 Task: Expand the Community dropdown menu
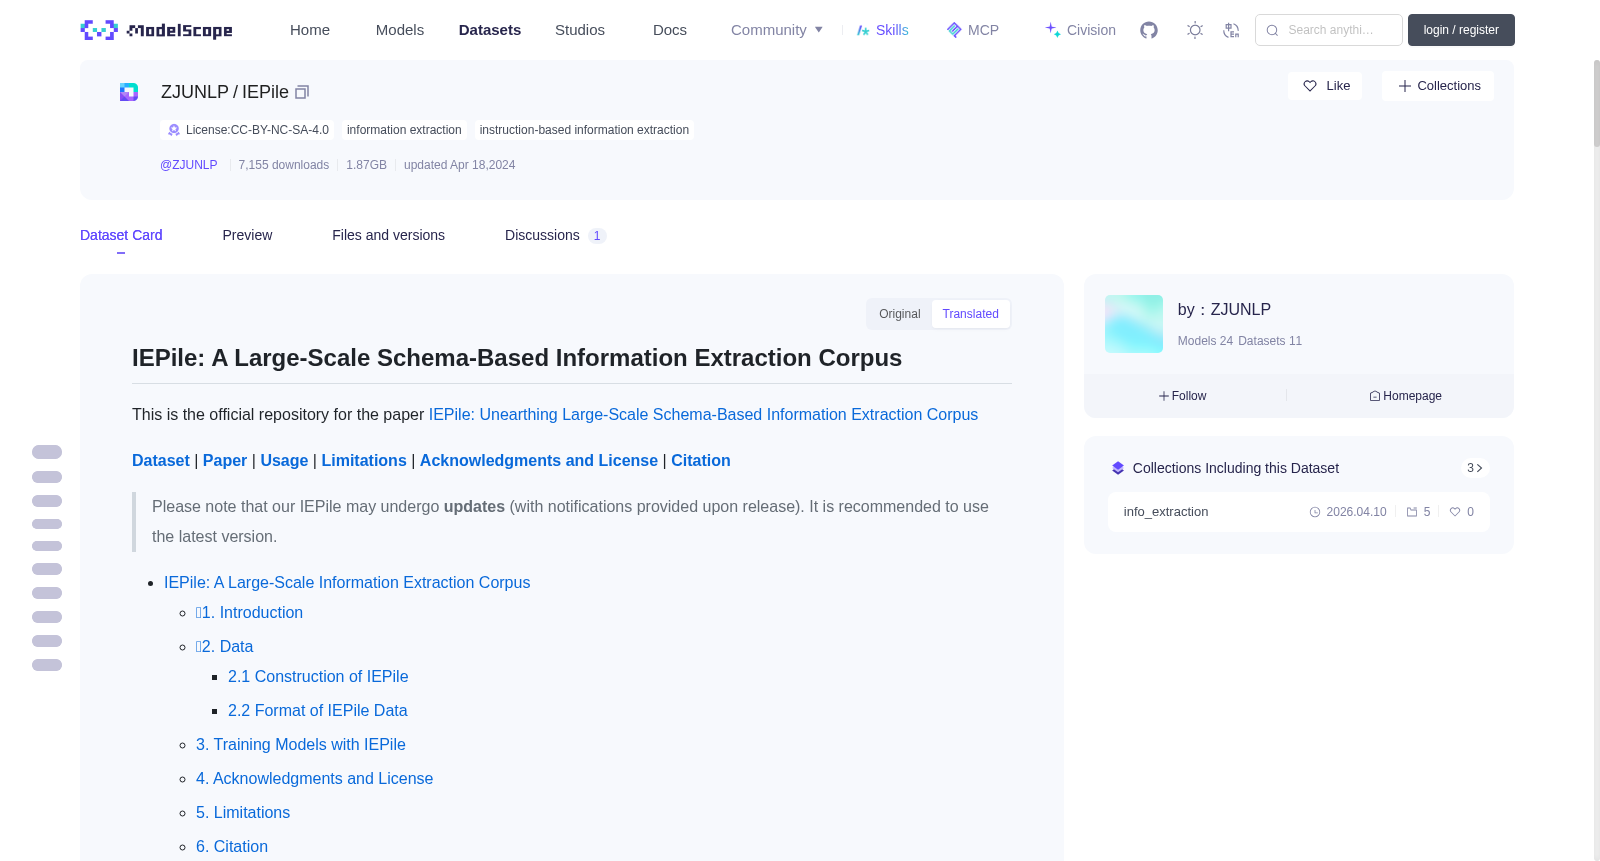(777, 30)
